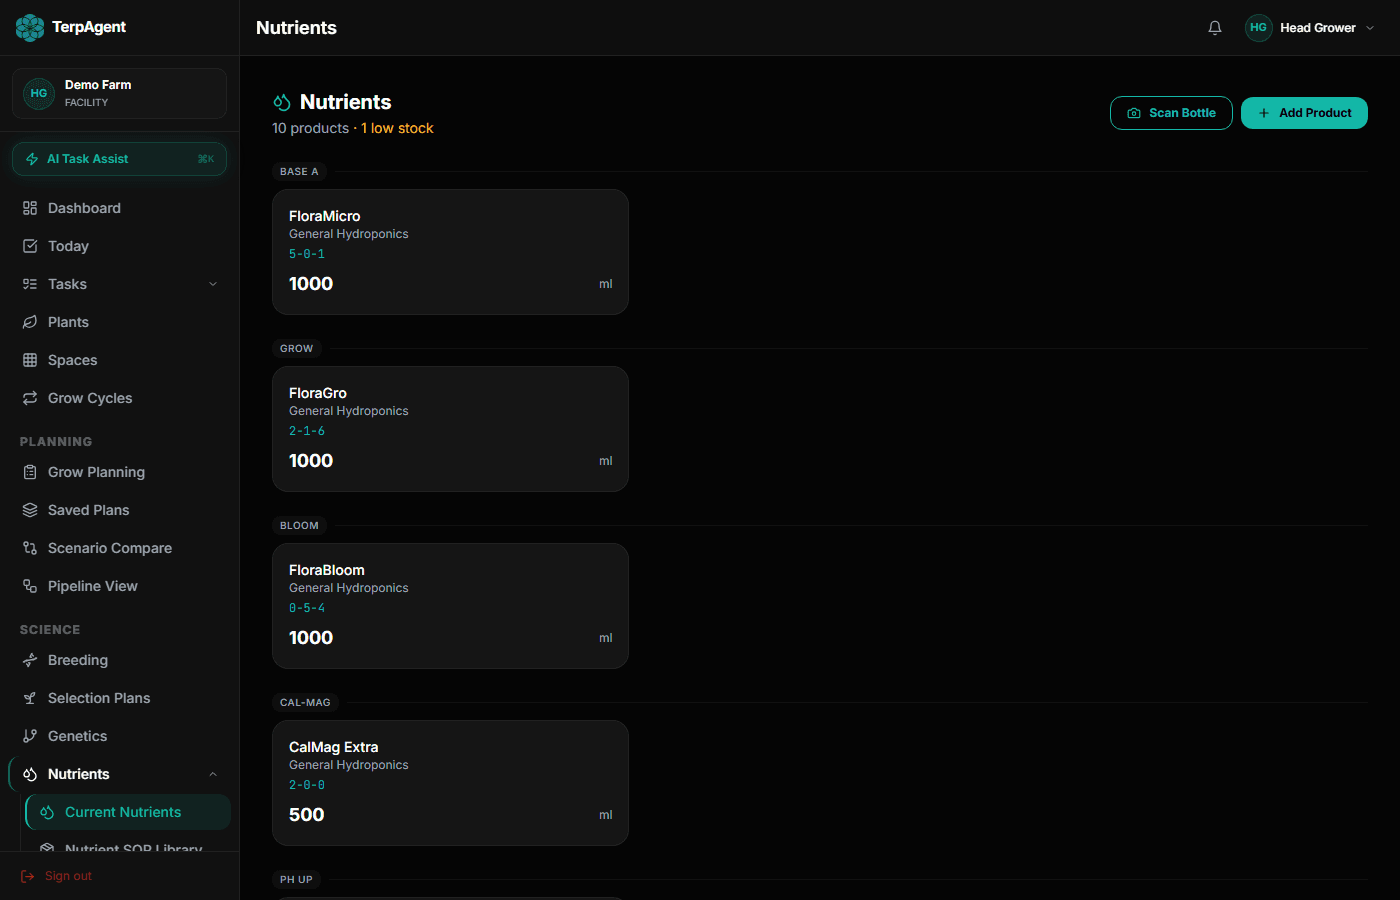Click the Breeding icon in sidebar

(30, 660)
